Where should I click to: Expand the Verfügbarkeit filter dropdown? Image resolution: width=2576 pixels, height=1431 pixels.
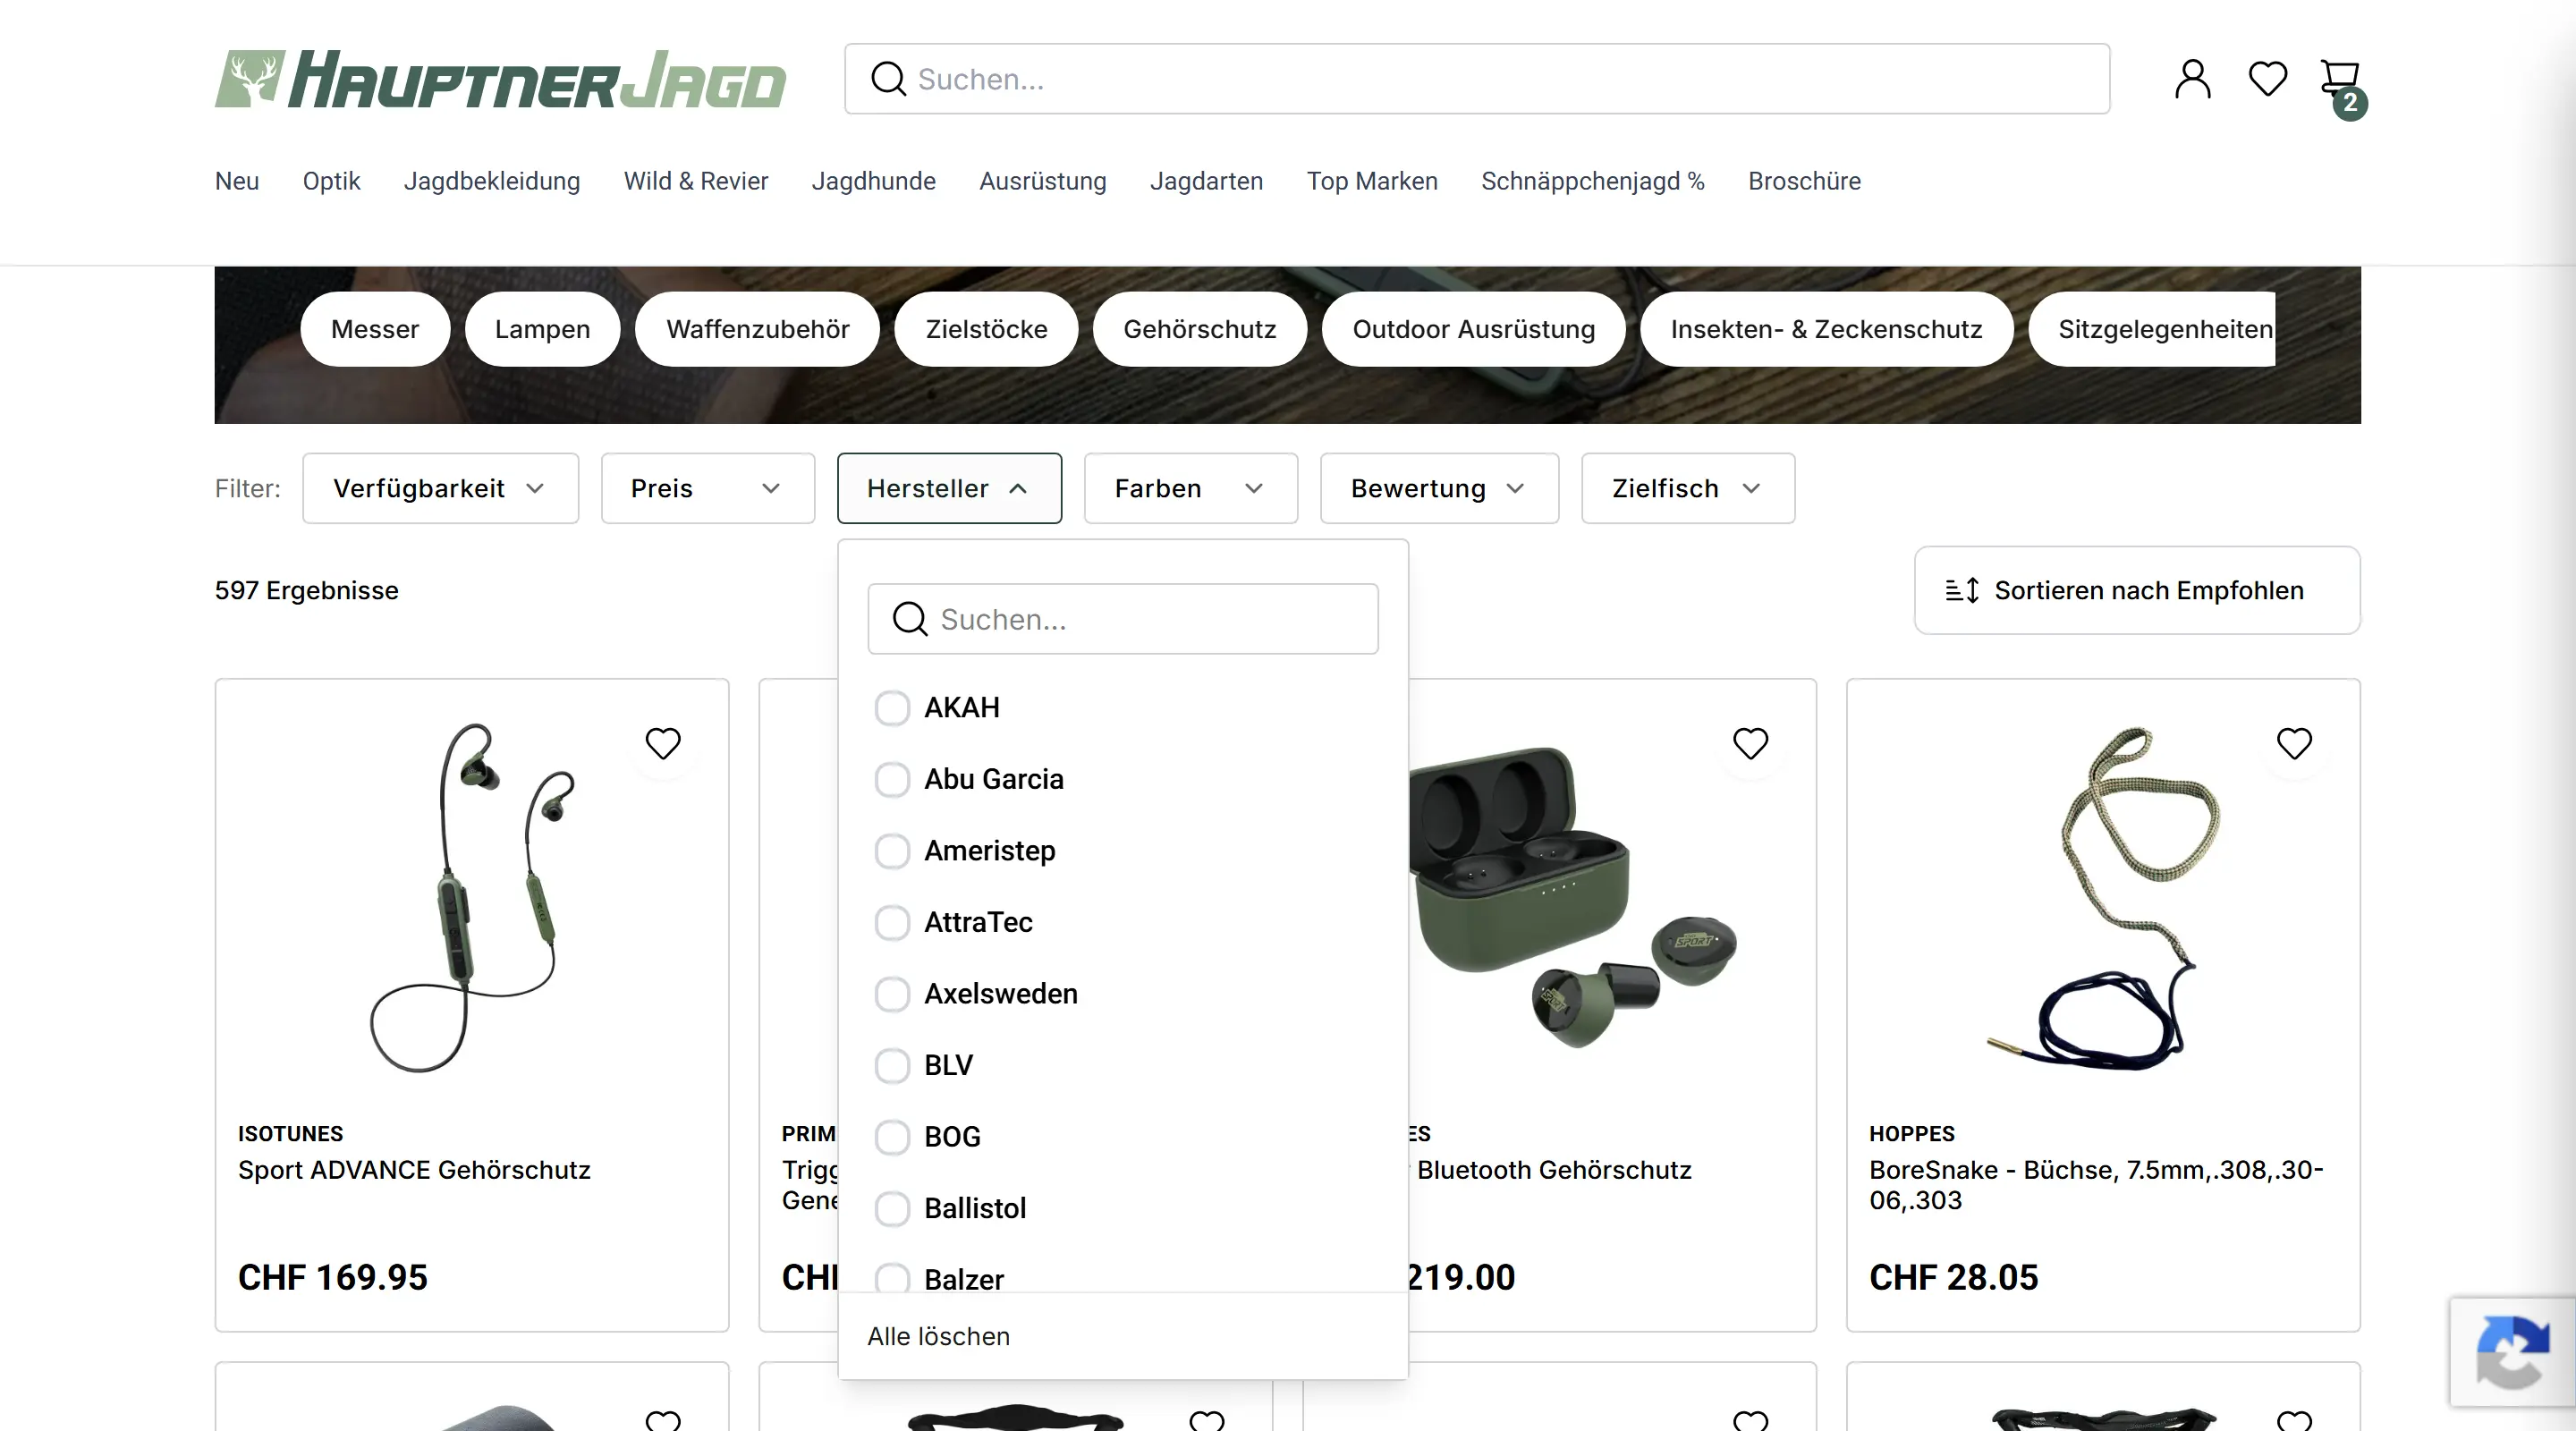[x=440, y=488]
